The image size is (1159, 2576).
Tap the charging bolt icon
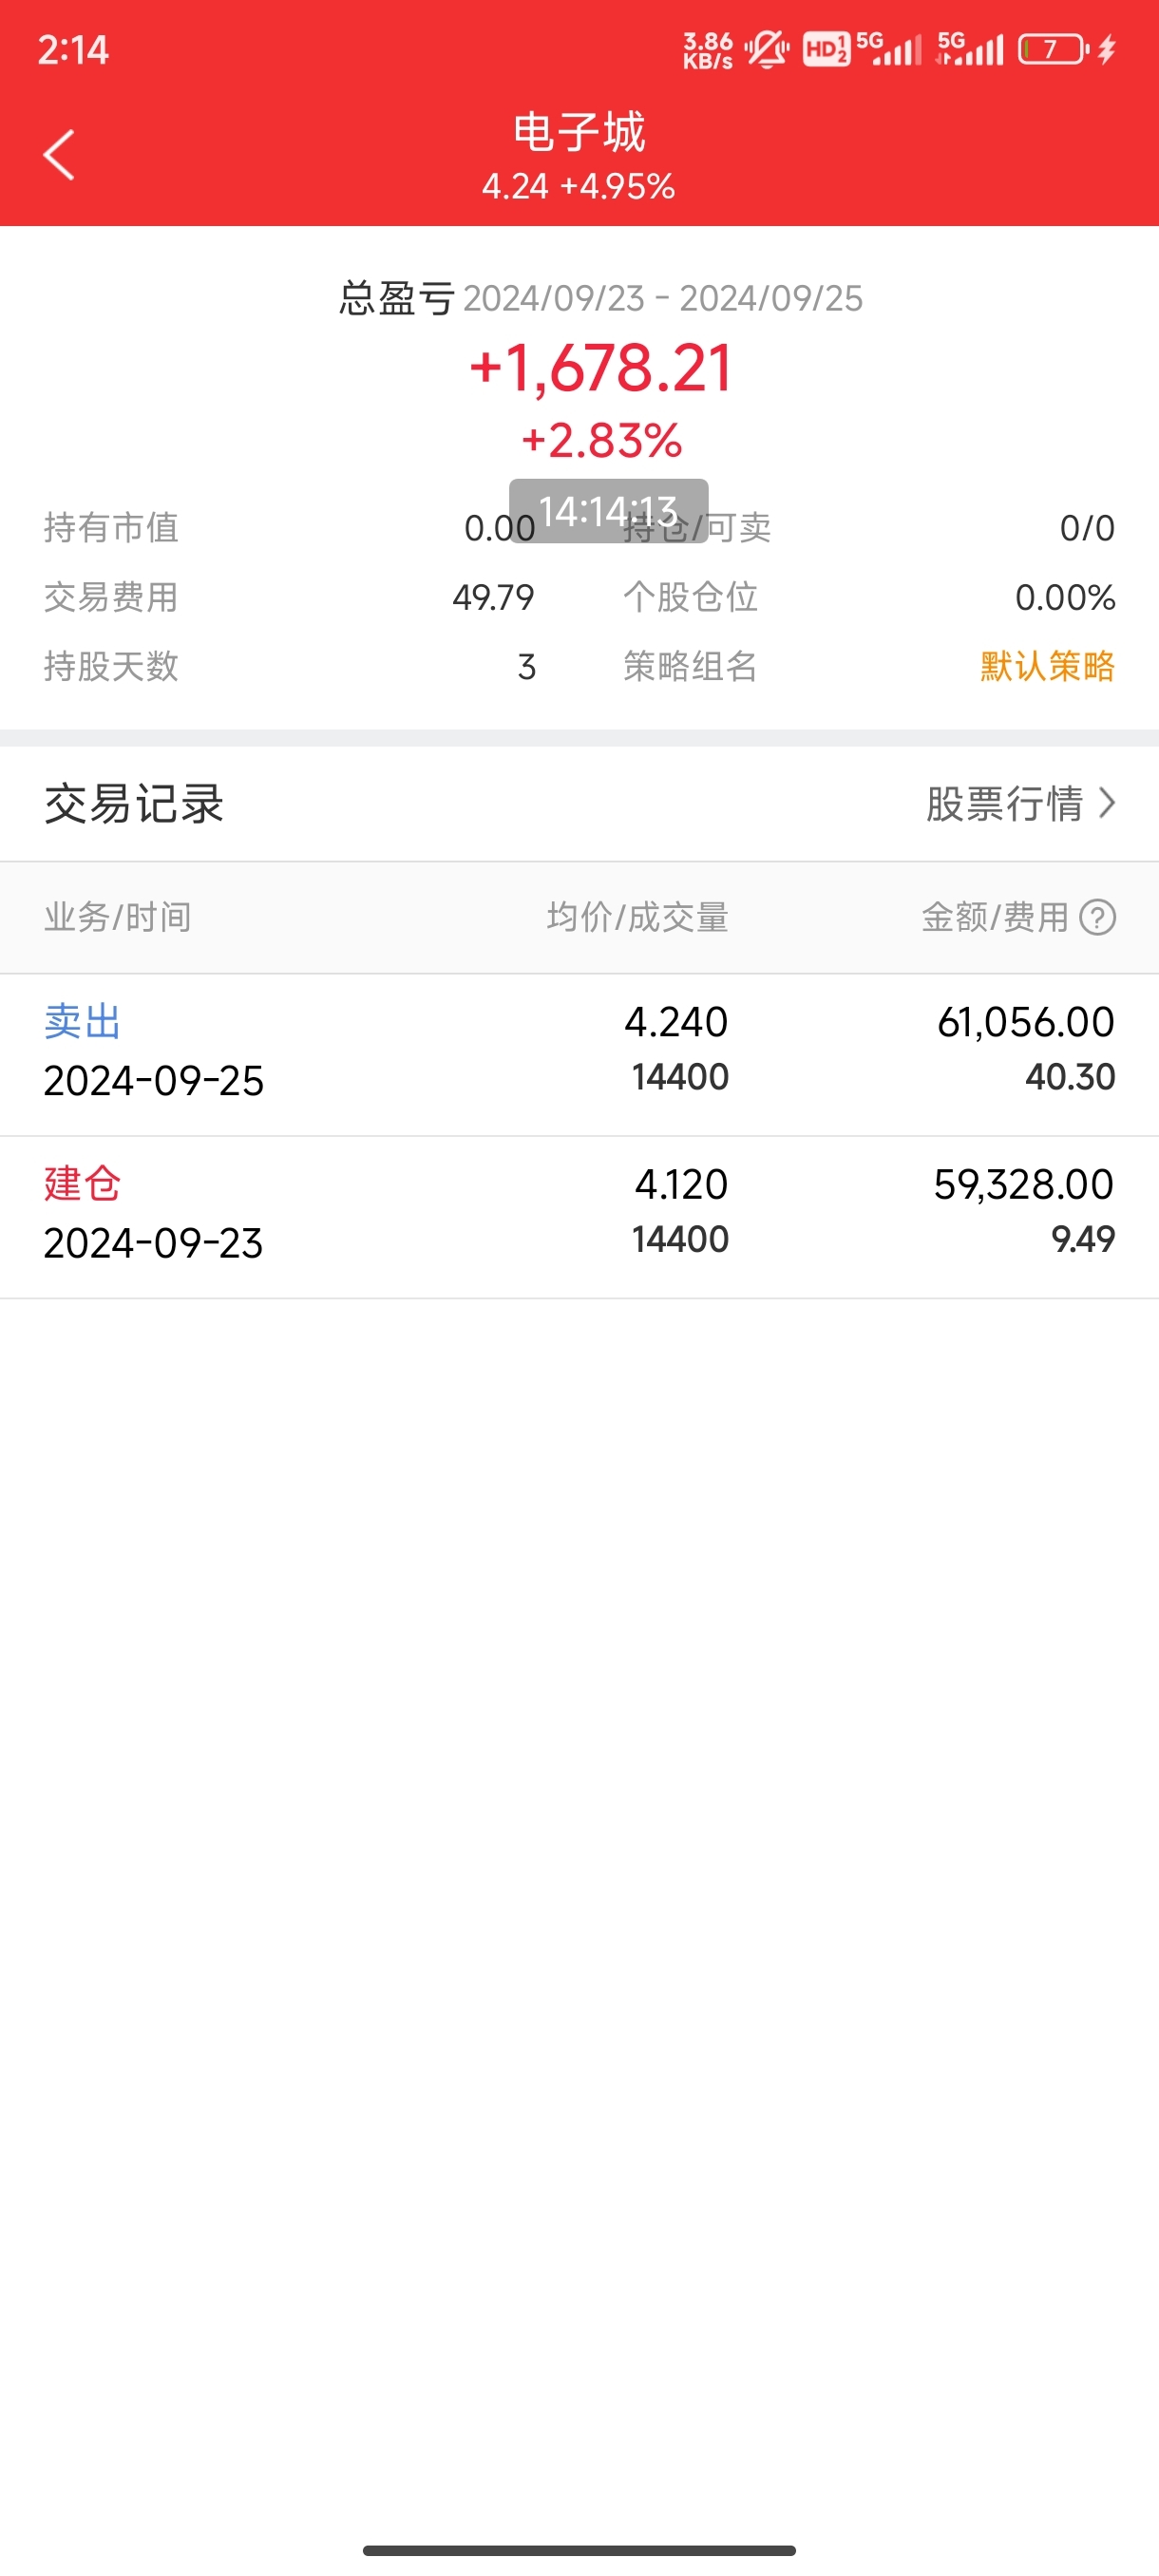click(1106, 49)
